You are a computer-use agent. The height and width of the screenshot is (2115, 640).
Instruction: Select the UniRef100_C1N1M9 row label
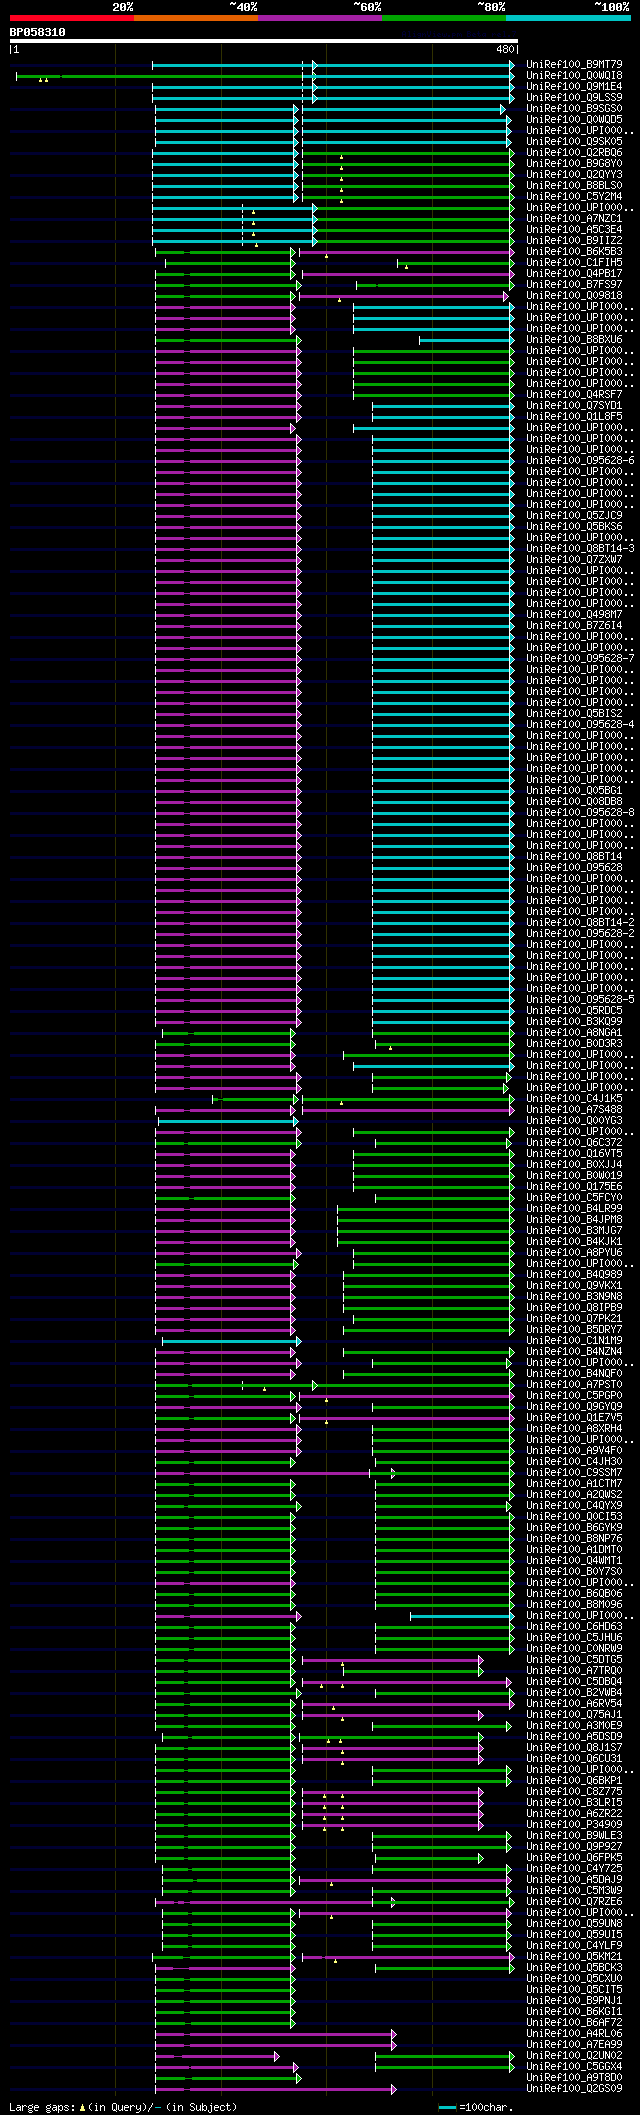[x=574, y=1340]
